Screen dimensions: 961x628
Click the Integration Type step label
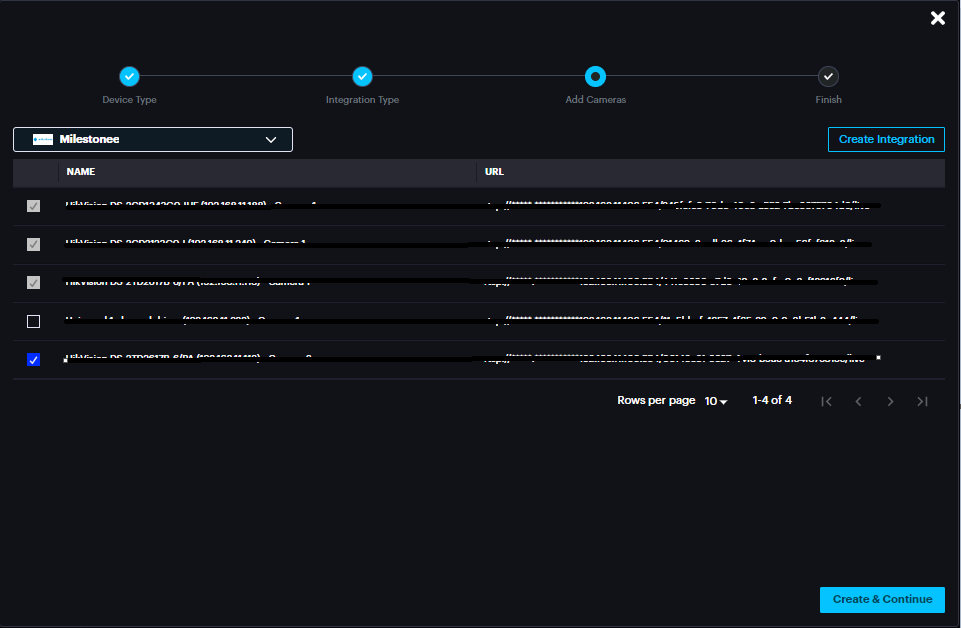(x=362, y=100)
